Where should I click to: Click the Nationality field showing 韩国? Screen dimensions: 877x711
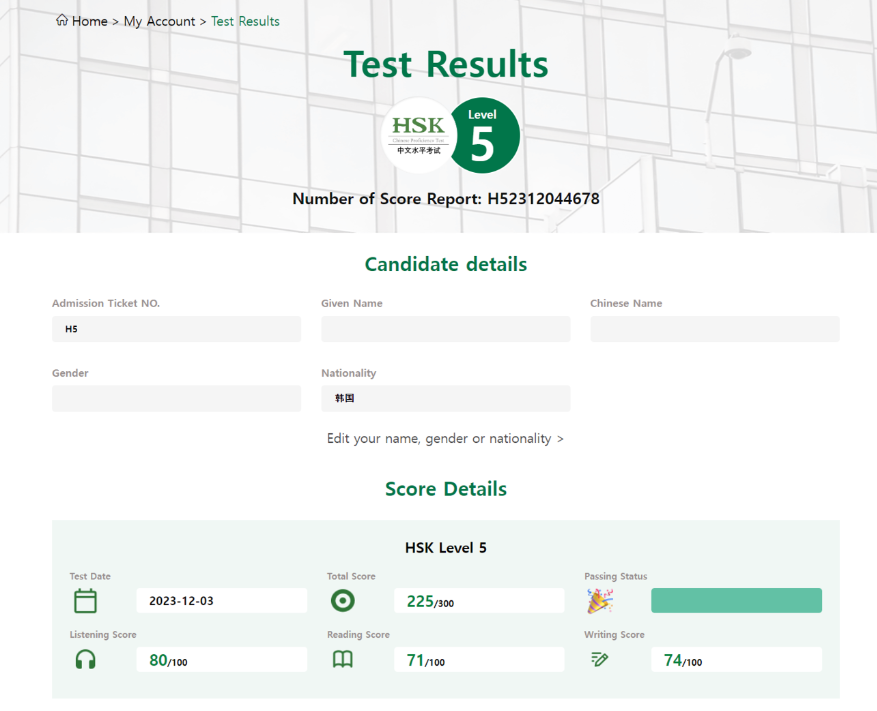coord(445,399)
